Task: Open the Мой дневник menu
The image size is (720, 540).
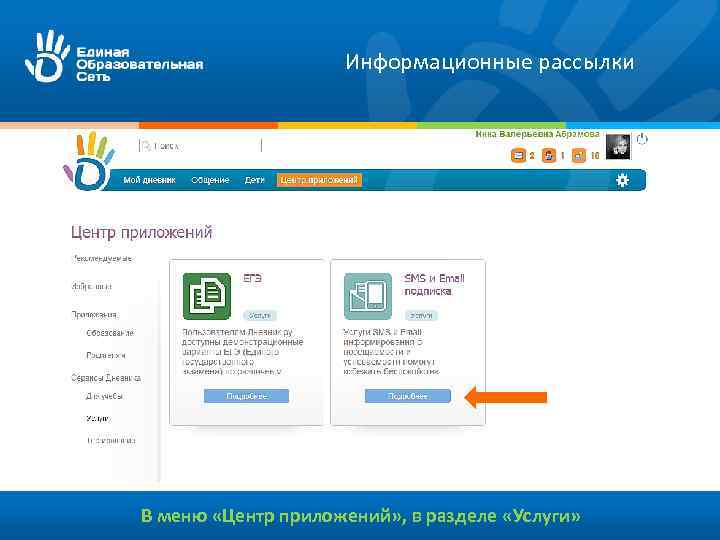Action: click(149, 180)
